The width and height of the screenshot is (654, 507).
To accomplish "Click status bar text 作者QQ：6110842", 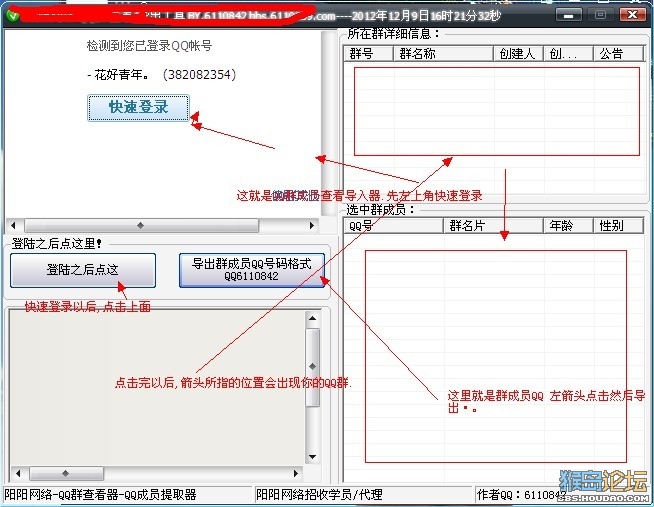I will pos(521,495).
